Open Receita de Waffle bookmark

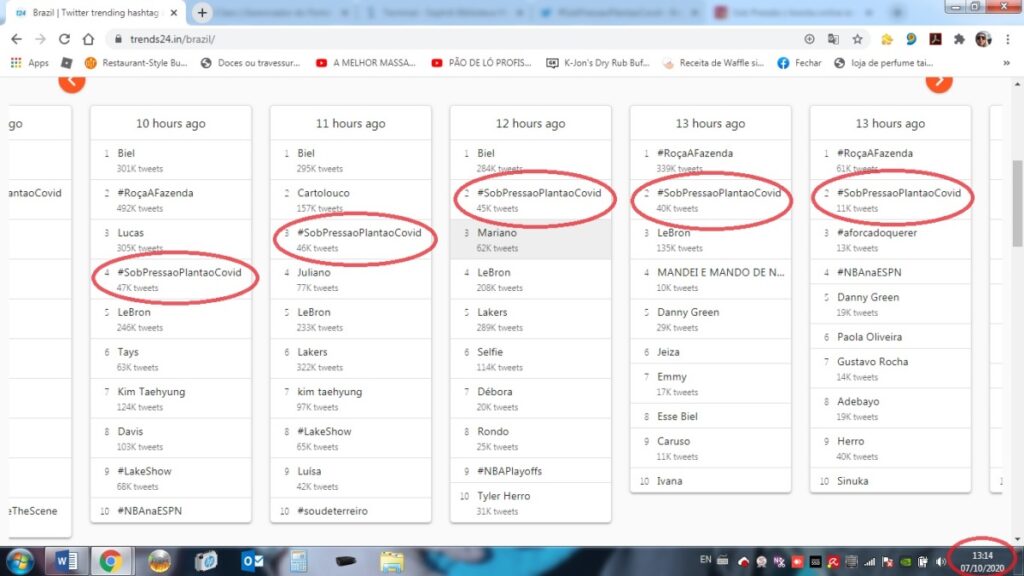pos(713,63)
